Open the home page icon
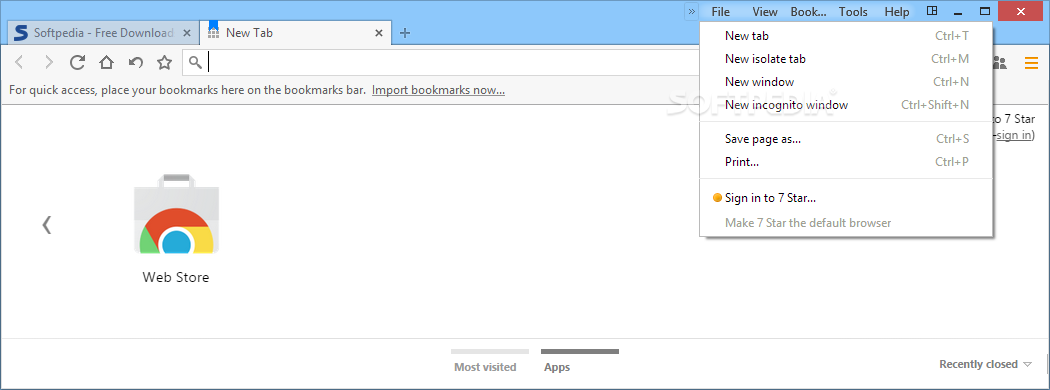The image size is (1050, 390). [x=106, y=62]
